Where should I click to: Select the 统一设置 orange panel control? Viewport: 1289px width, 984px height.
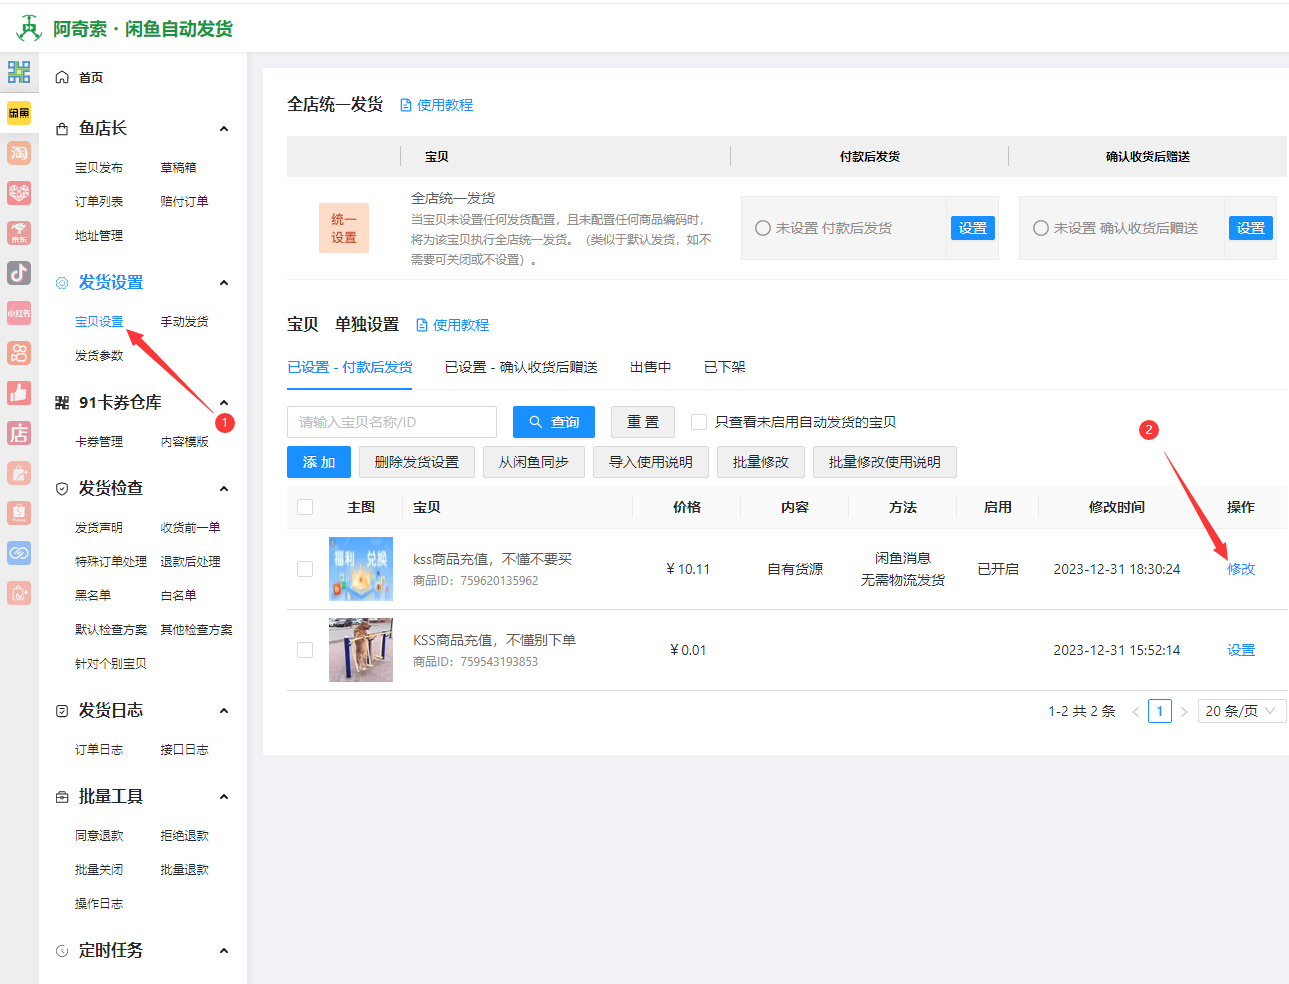343,227
